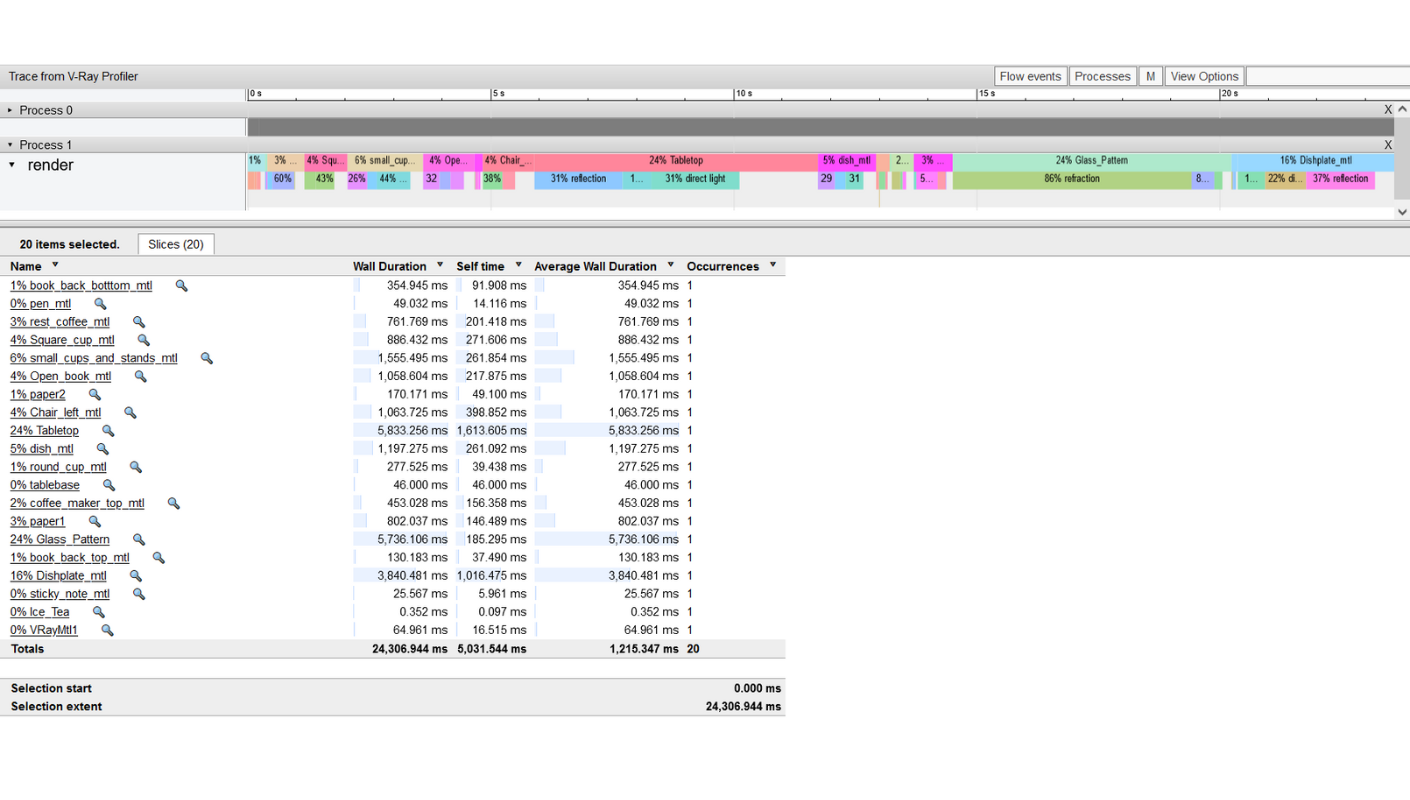Image resolution: width=1410 pixels, height=800 pixels.
Task: Inspect 16% Dishplate_mtl using its magnifier icon
Action: click(x=135, y=575)
